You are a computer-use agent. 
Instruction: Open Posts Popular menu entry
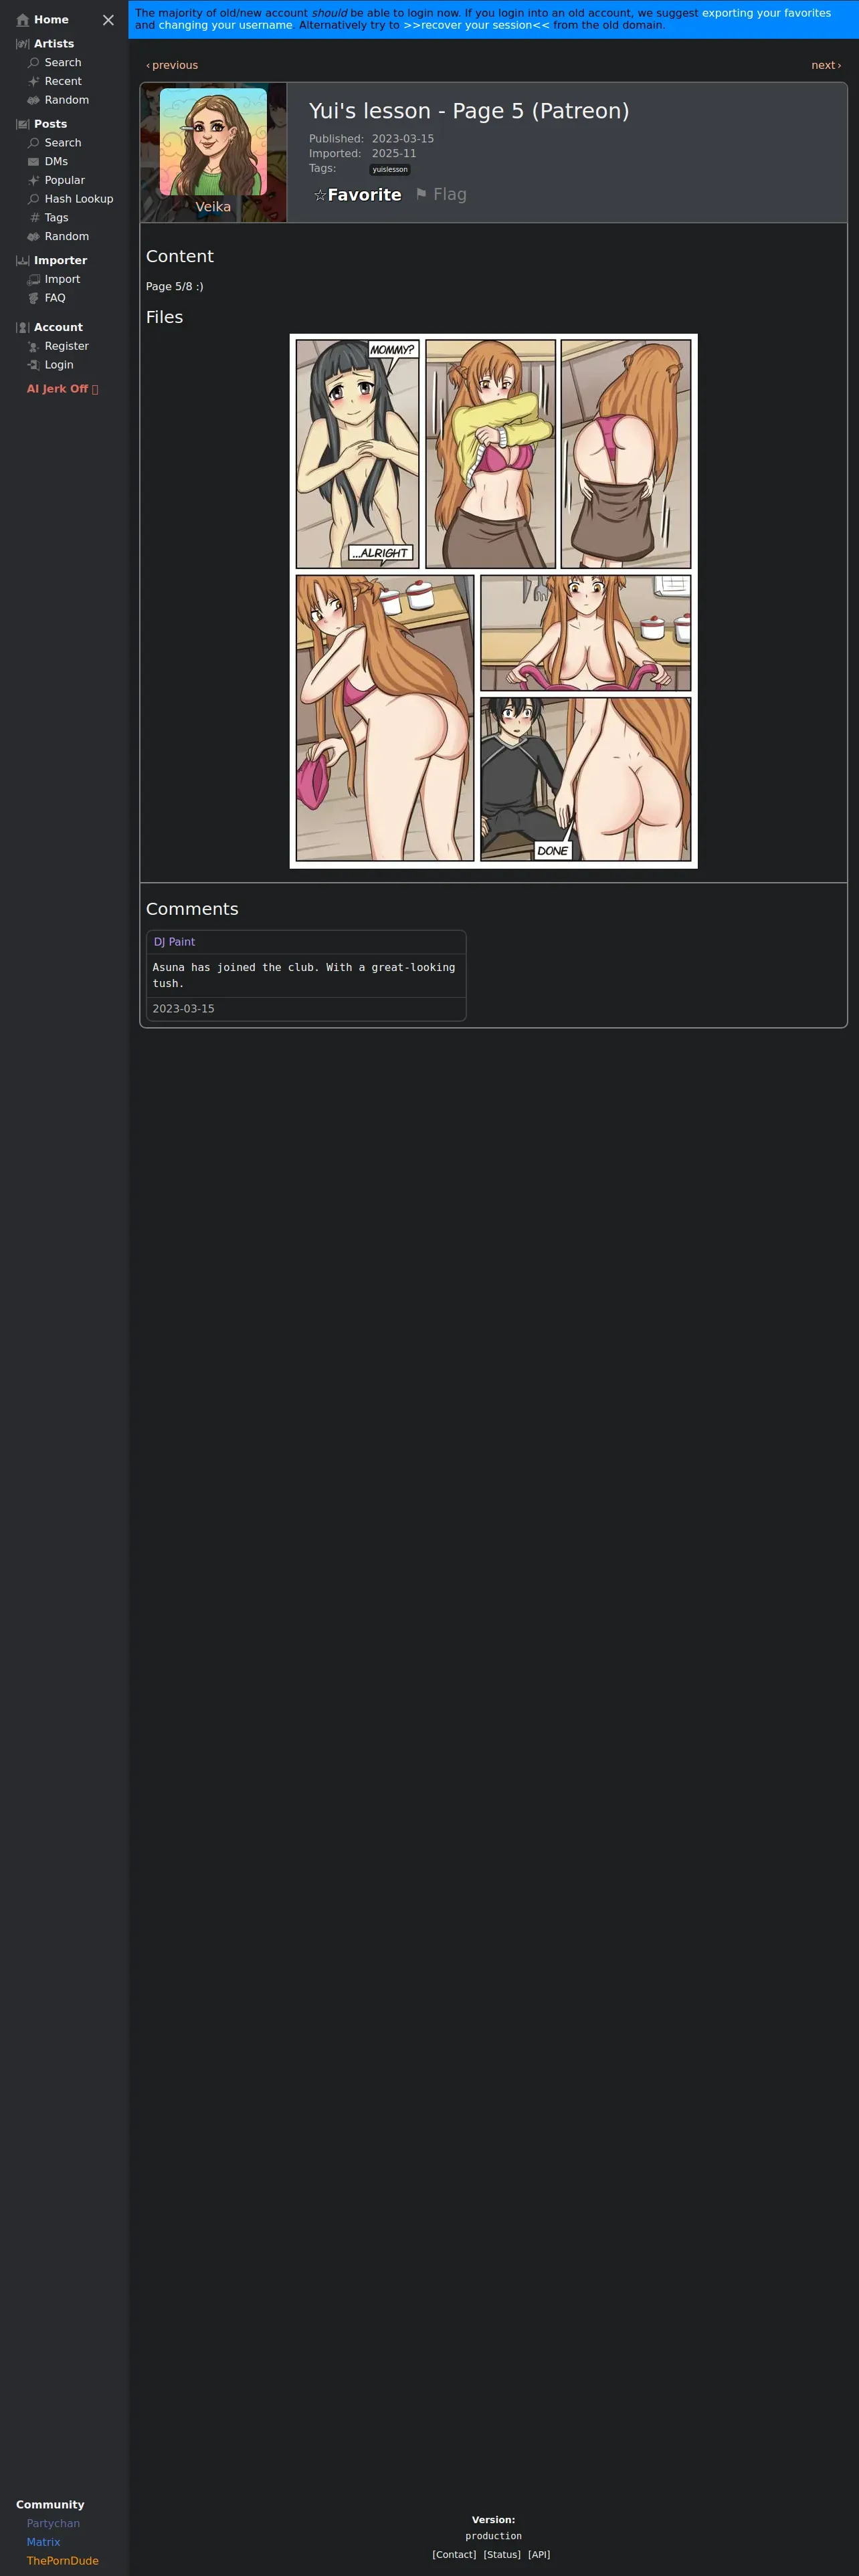(65, 181)
